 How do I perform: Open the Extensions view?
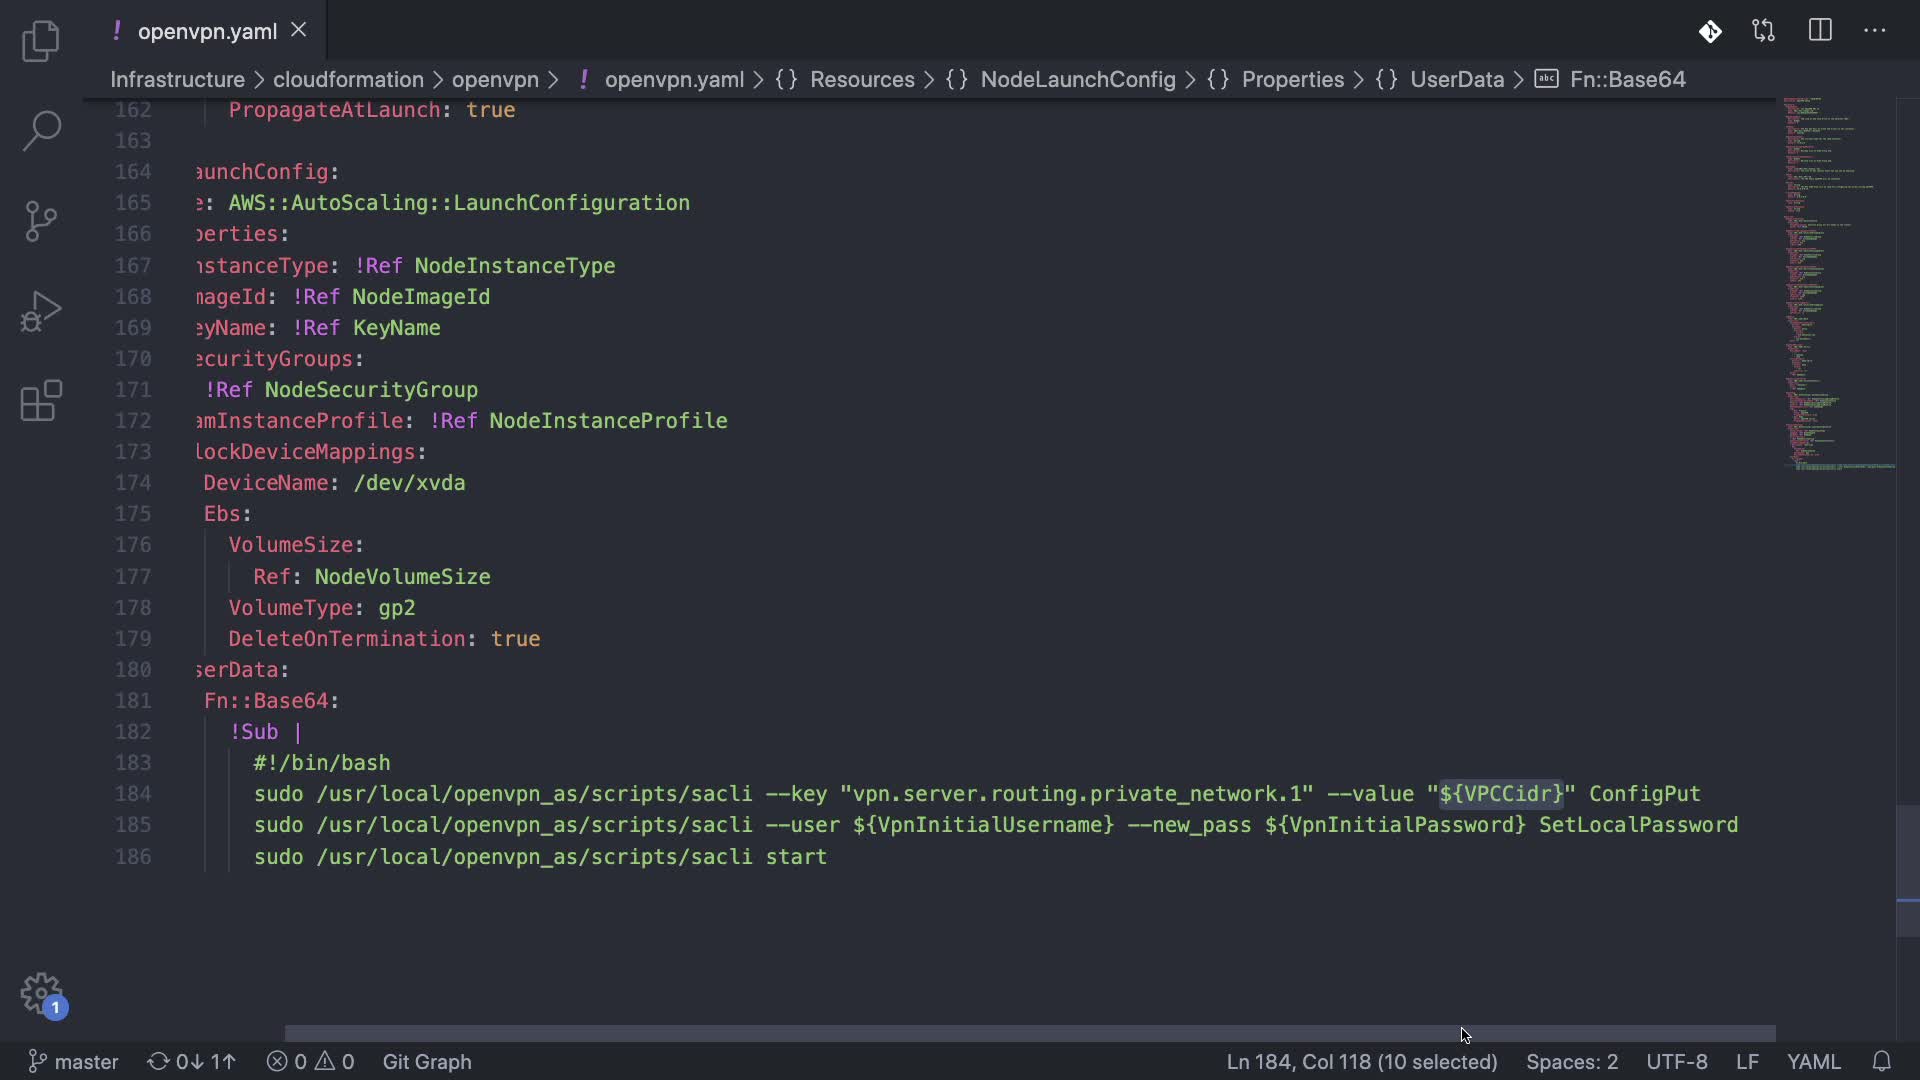[x=41, y=401]
